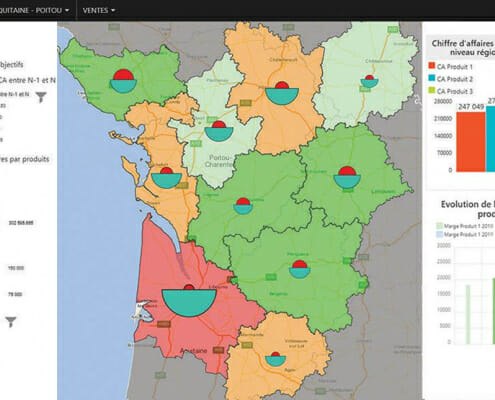This screenshot has width=495, height=400.
Task: Toggle Marge Produit 1 2010 legend entry
Action: [465, 226]
